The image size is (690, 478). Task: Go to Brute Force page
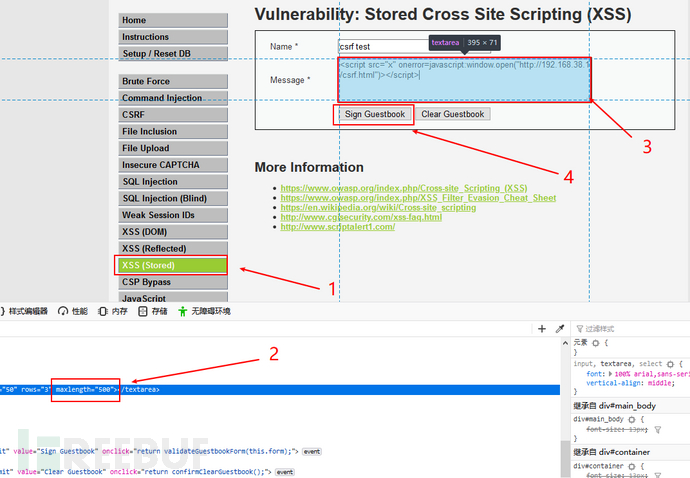coord(173,81)
